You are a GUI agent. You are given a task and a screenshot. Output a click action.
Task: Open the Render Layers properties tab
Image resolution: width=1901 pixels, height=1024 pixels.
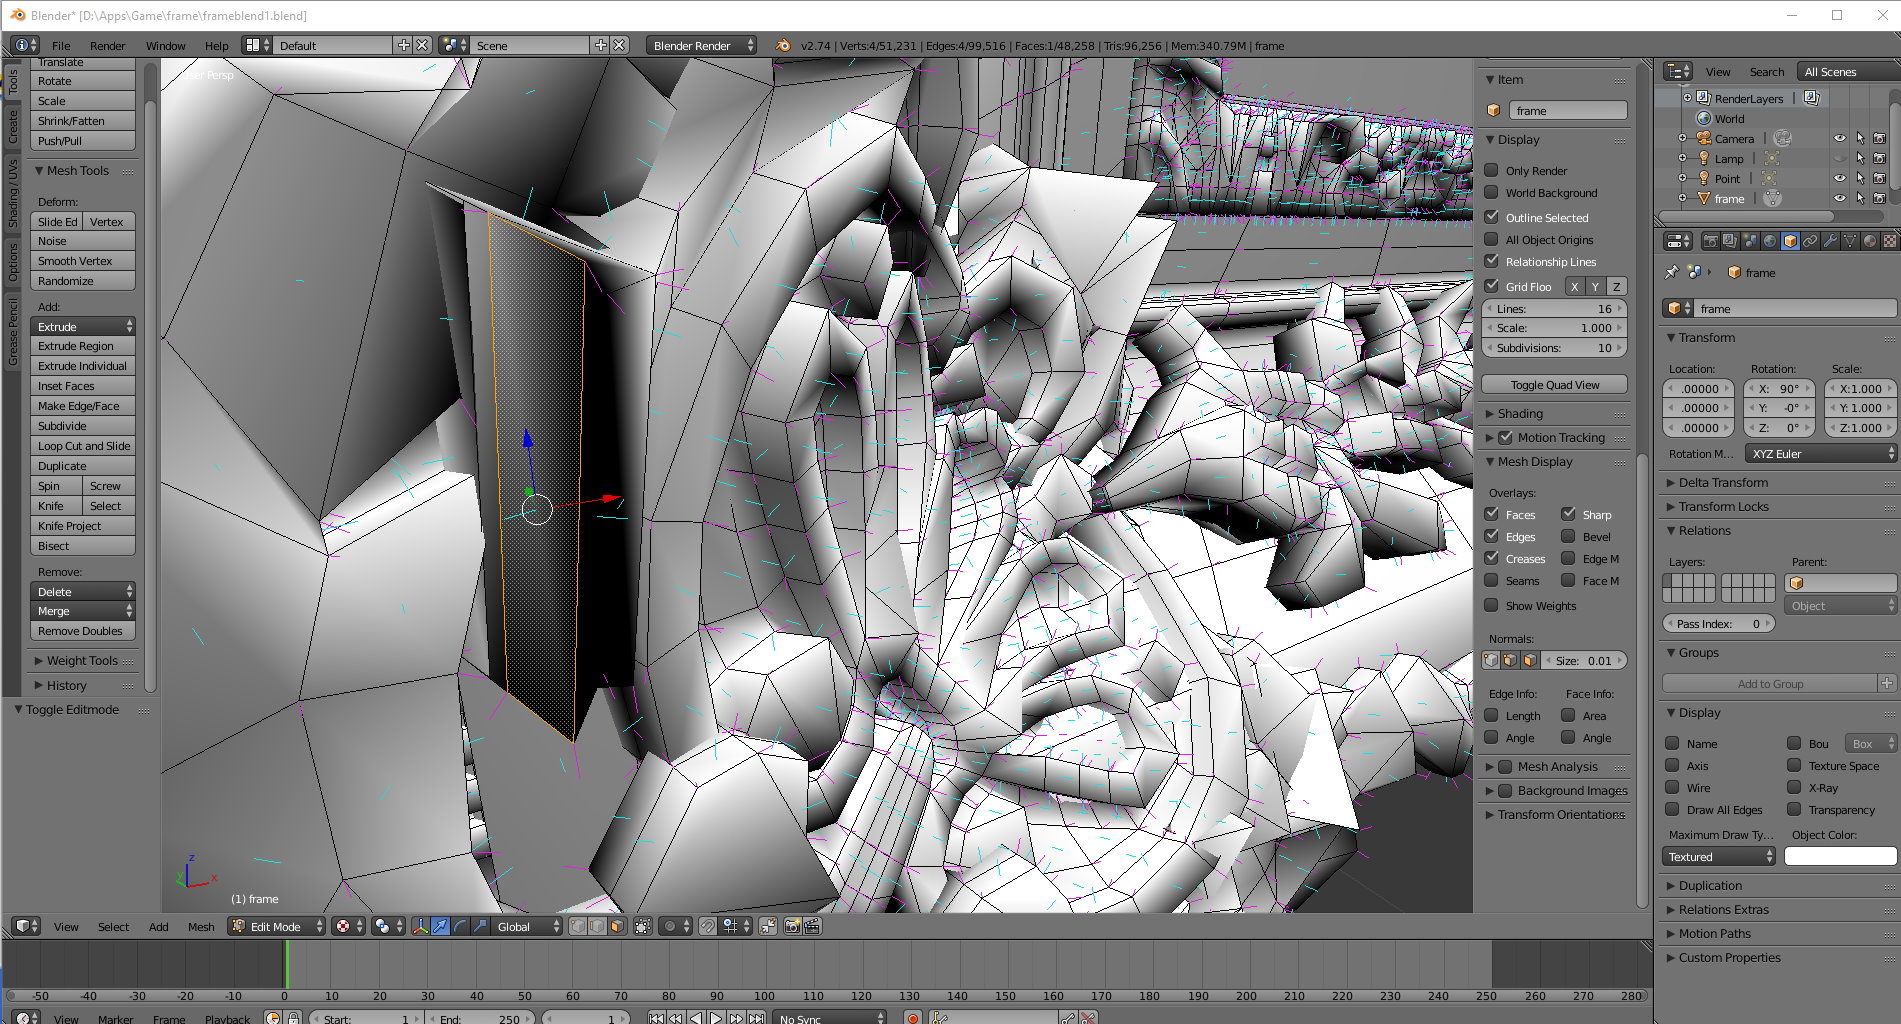[1730, 241]
